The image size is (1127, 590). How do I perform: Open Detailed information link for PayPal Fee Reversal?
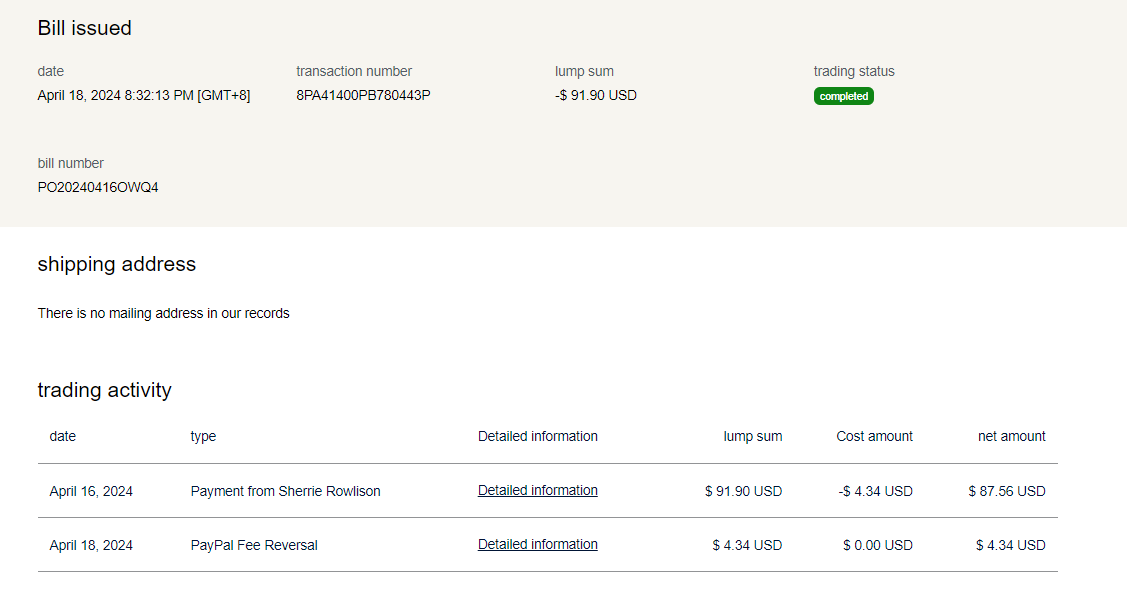click(537, 544)
